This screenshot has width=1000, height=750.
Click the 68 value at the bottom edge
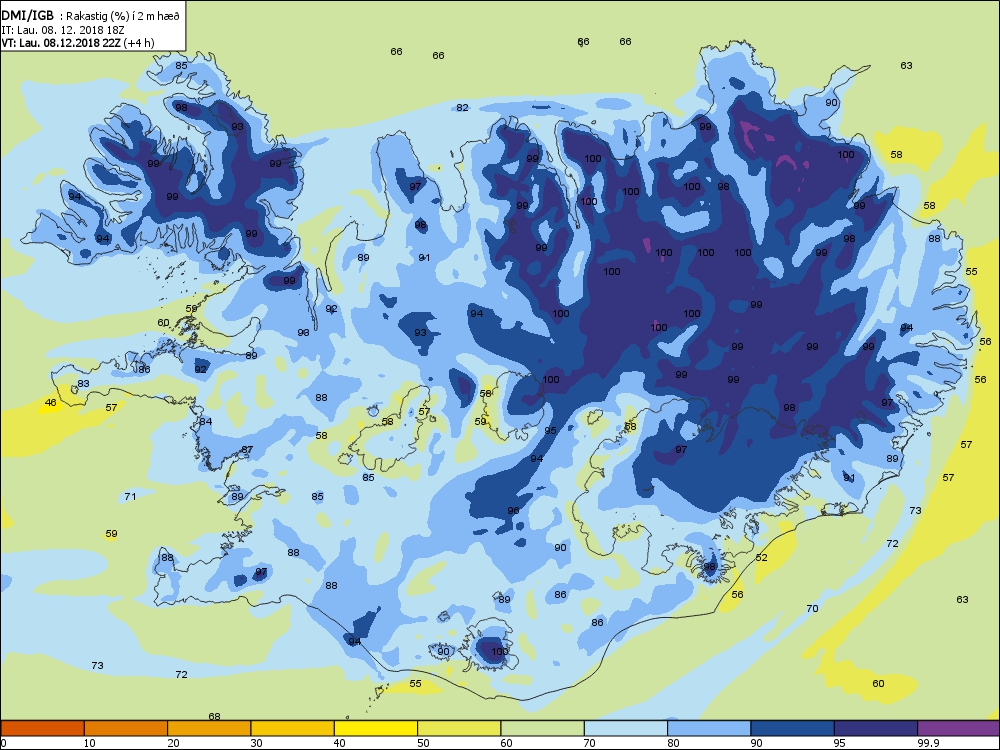pyautogui.click(x=214, y=716)
